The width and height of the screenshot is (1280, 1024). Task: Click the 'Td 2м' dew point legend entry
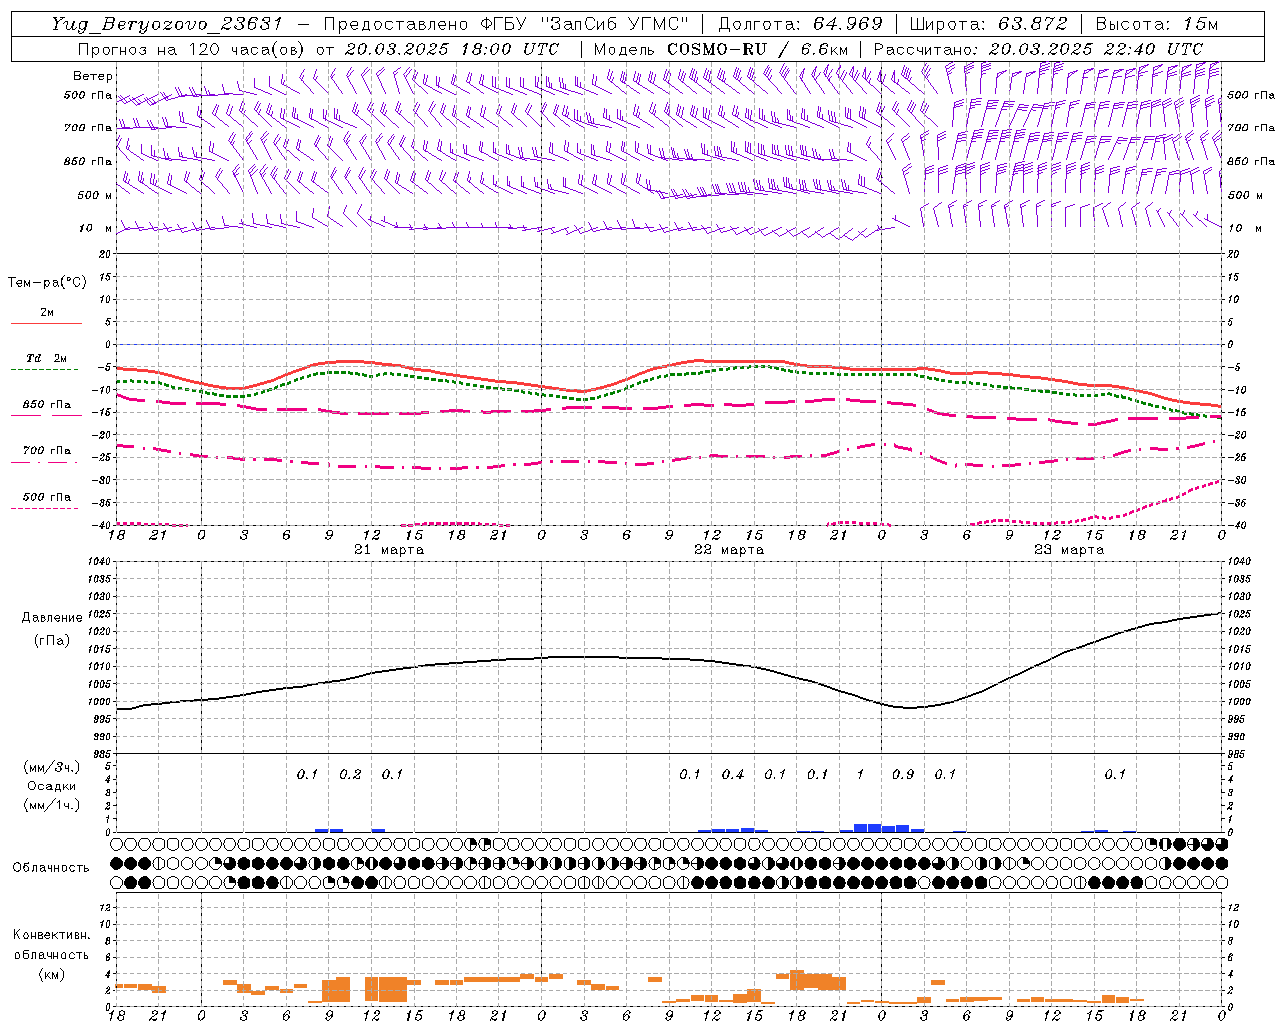click(46, 358)
